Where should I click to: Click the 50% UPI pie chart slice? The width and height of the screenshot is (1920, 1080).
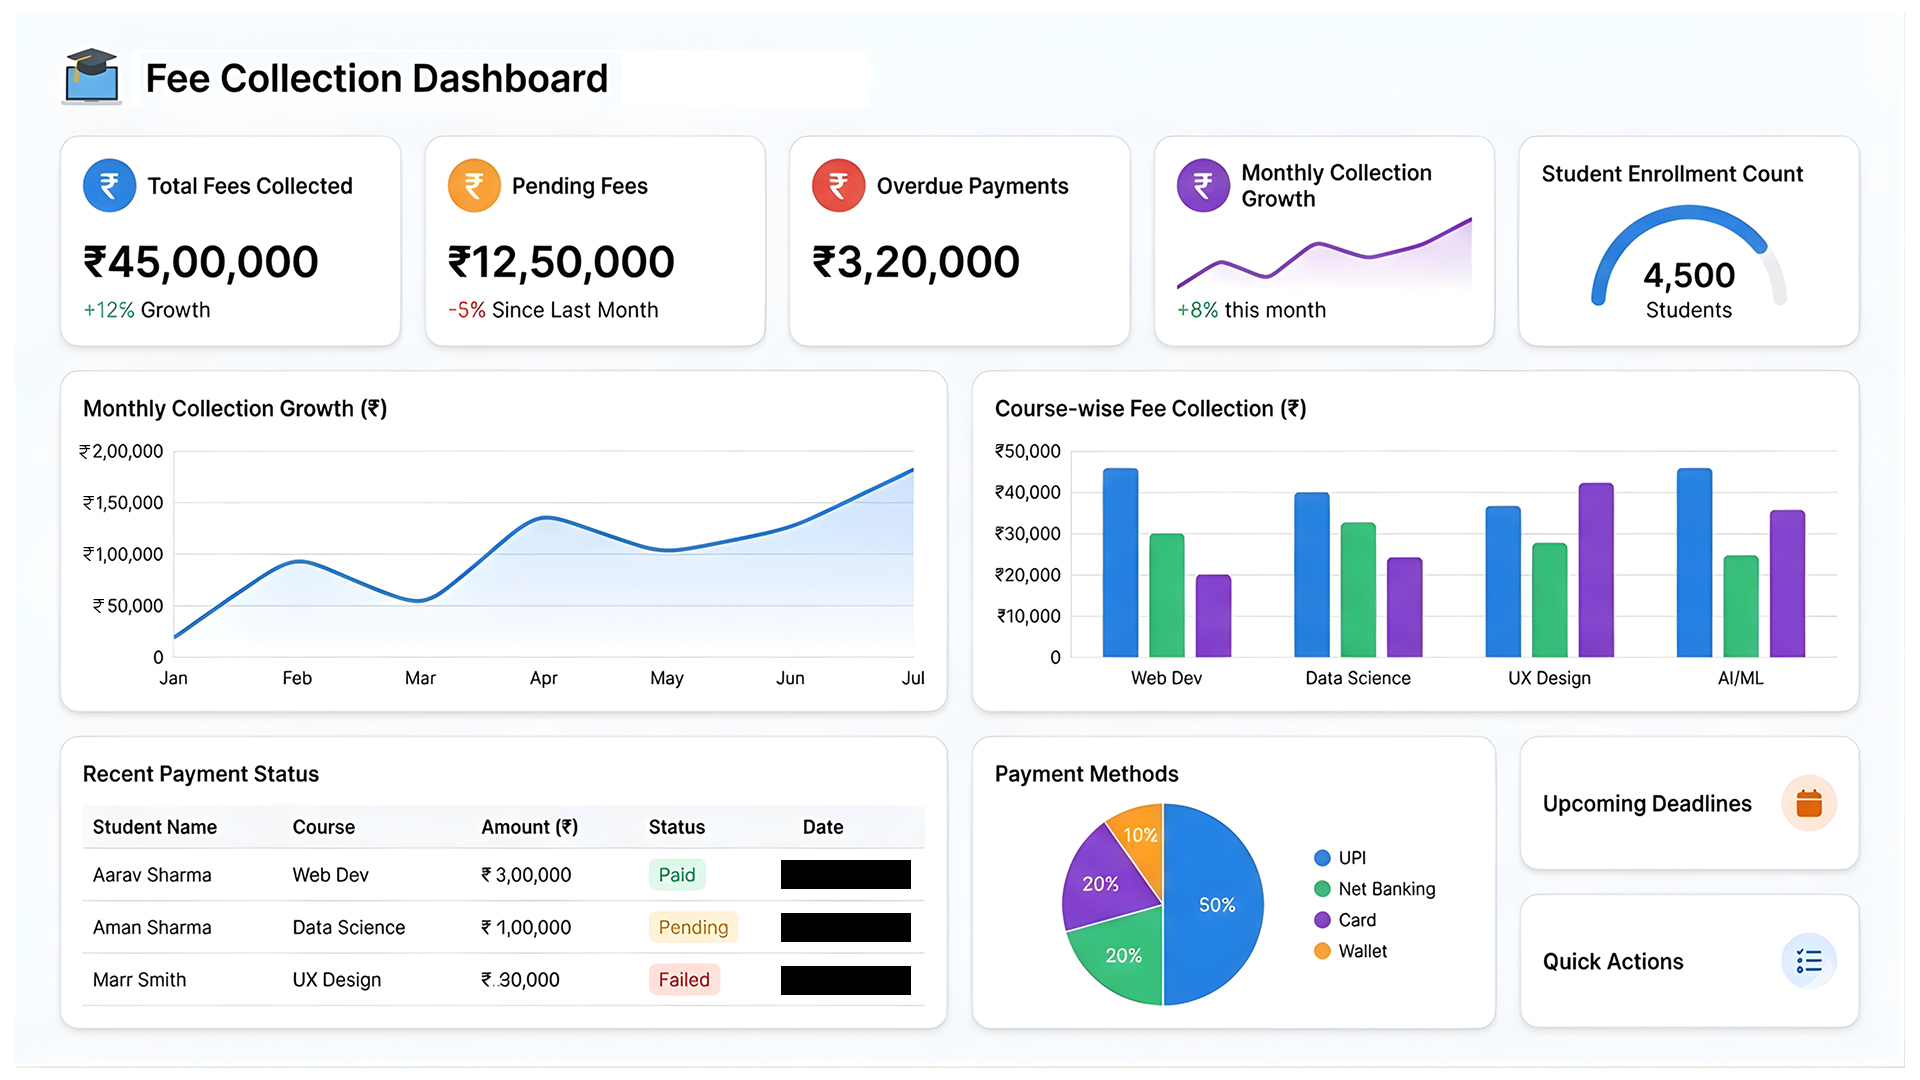tap(1216, 905)
